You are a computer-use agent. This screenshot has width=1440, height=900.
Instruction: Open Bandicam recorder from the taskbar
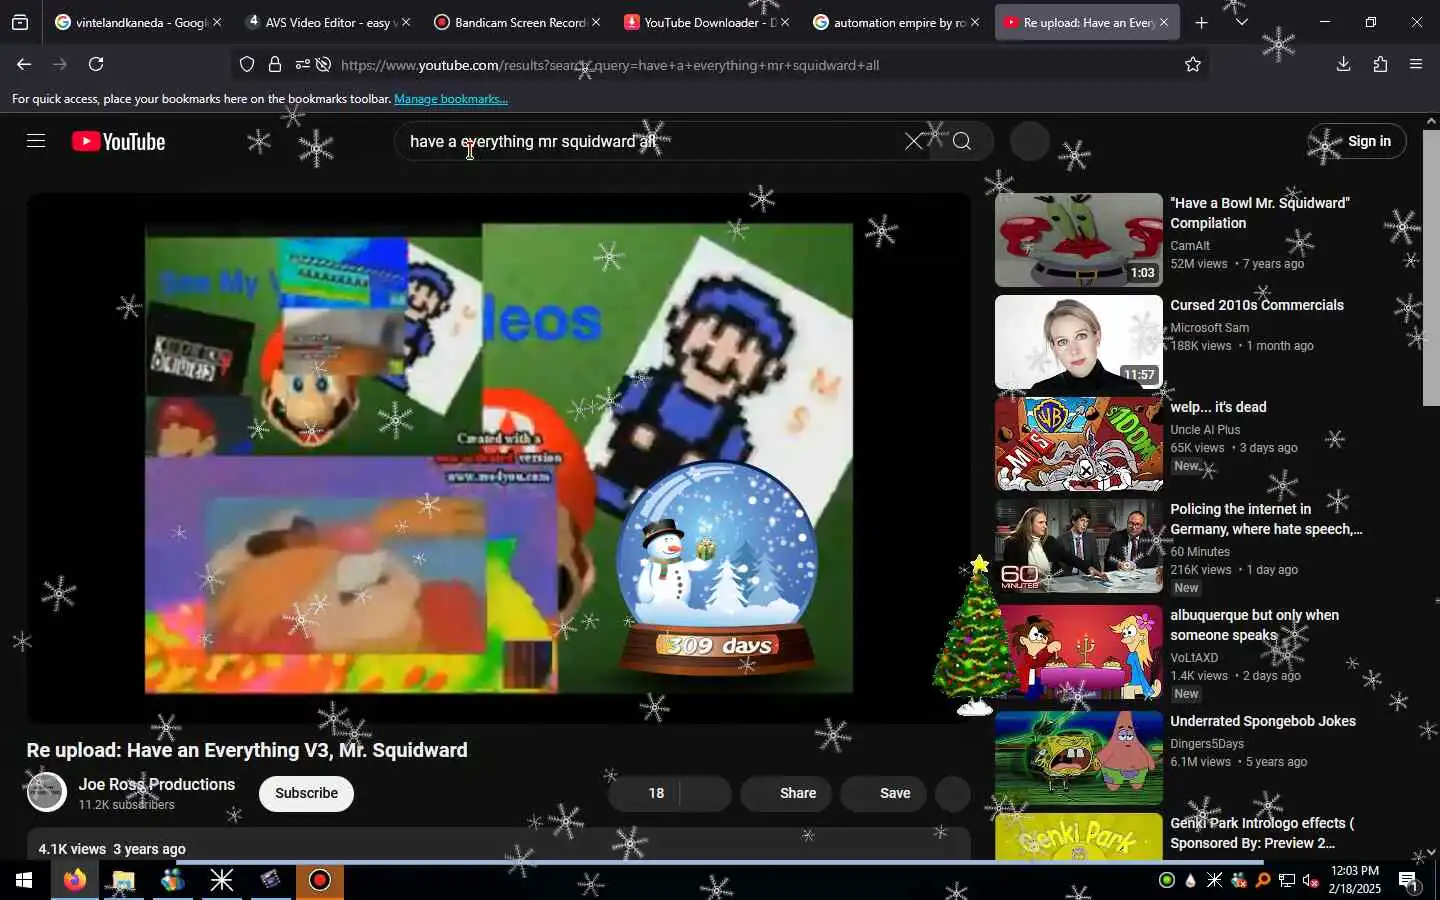320,880
